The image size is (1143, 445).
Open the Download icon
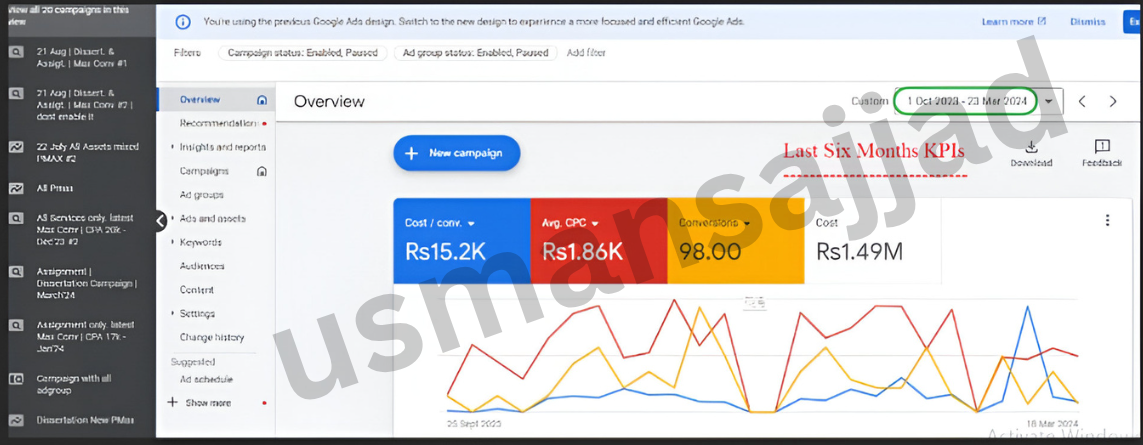(x=1031, y=147)
